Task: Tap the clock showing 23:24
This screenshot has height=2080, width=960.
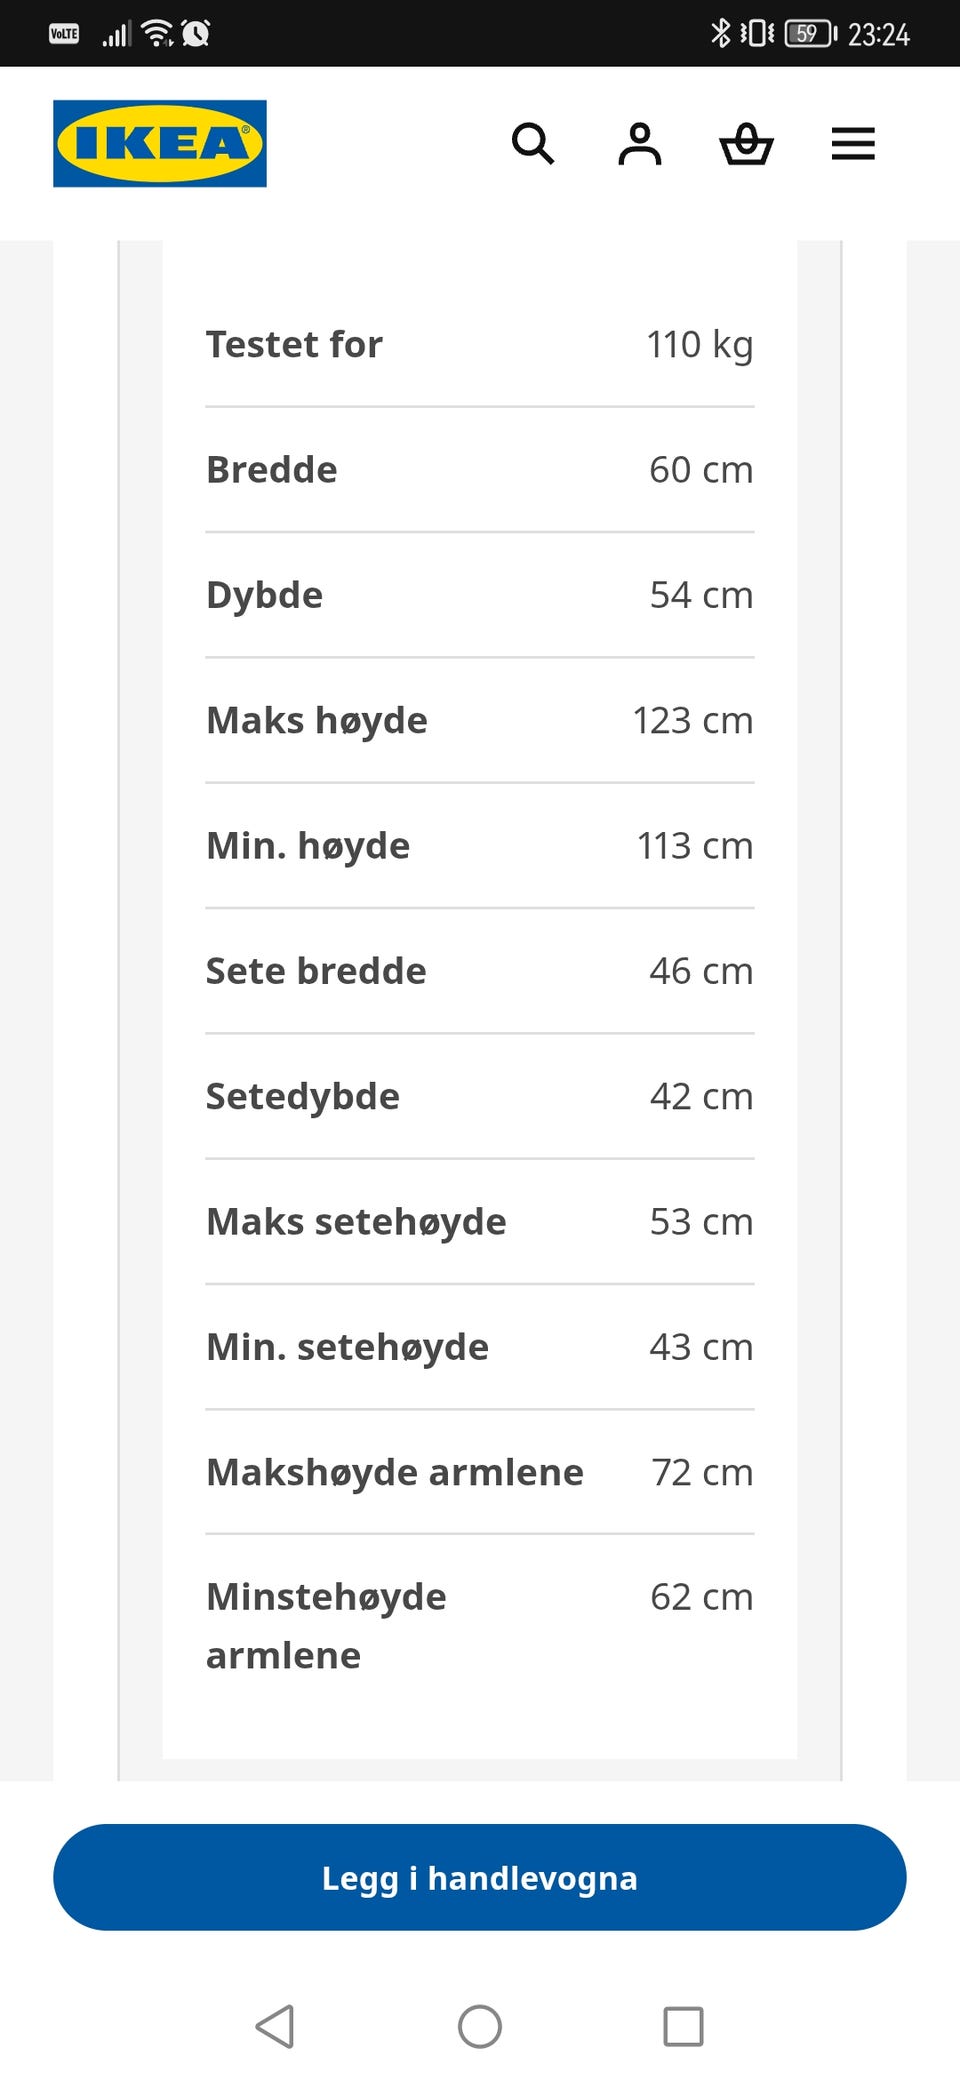Action: tap(879, 35)
